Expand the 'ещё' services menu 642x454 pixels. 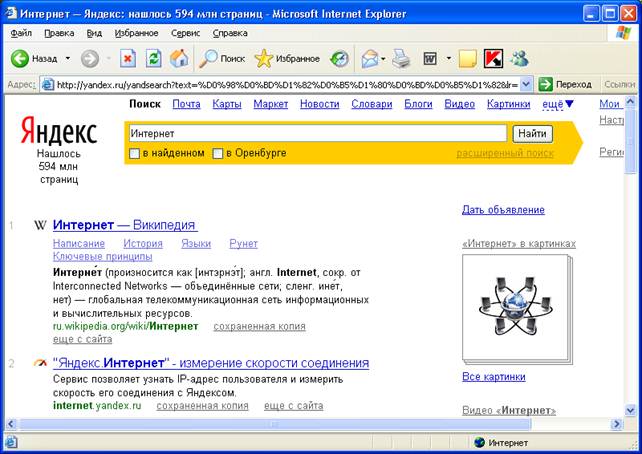point(558,104)
